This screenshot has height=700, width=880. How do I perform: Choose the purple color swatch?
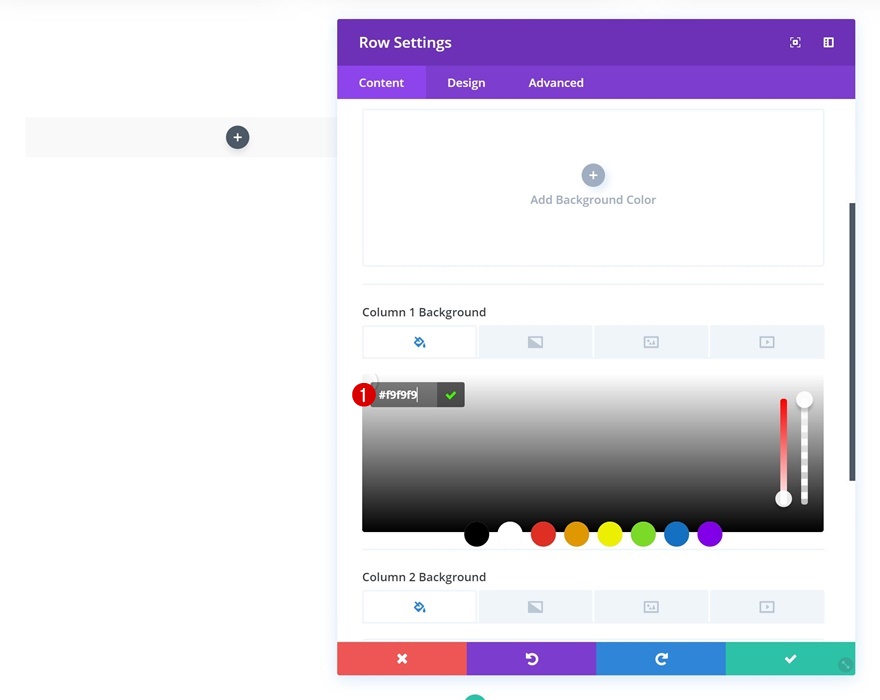point(710,534)
